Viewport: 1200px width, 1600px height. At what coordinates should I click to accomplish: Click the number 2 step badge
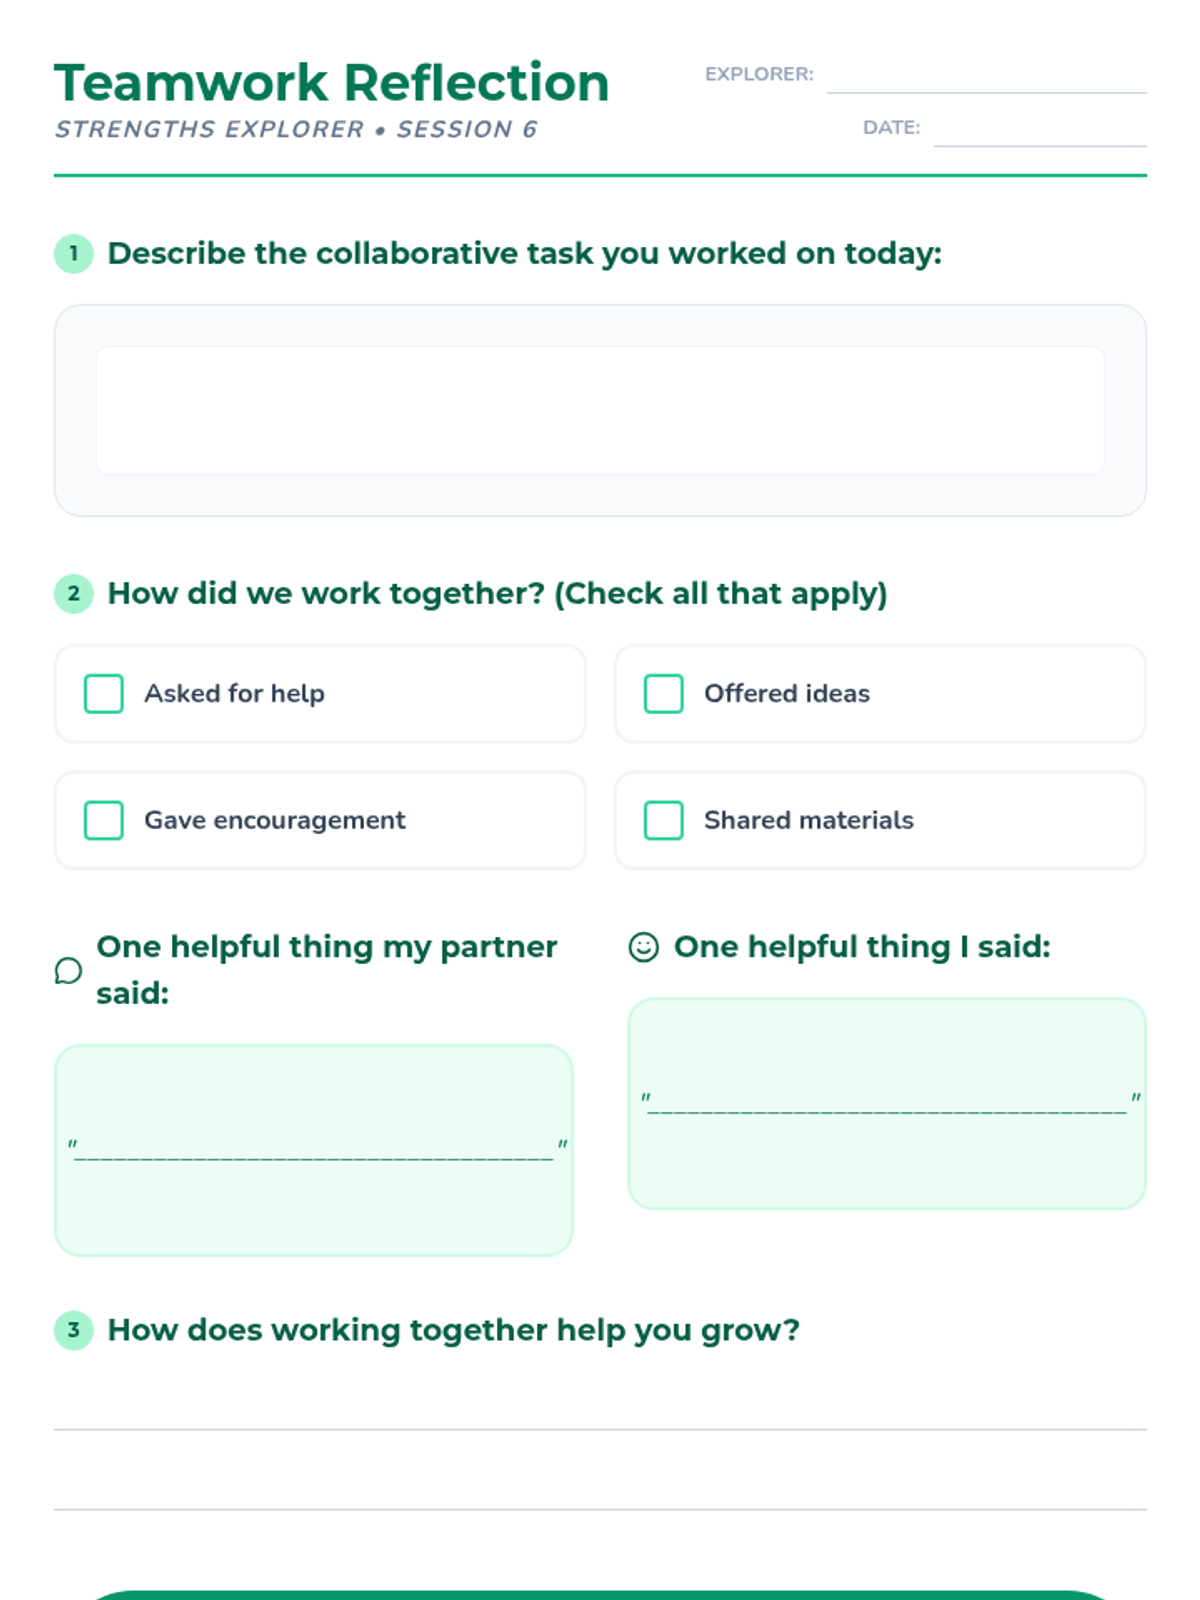pos(73,594)
